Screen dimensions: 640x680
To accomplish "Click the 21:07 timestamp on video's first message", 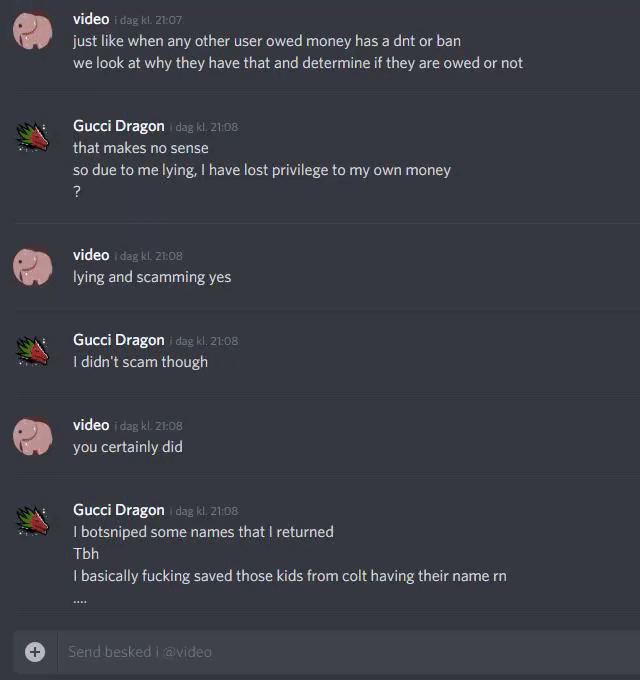I will (x=148, y=20).
